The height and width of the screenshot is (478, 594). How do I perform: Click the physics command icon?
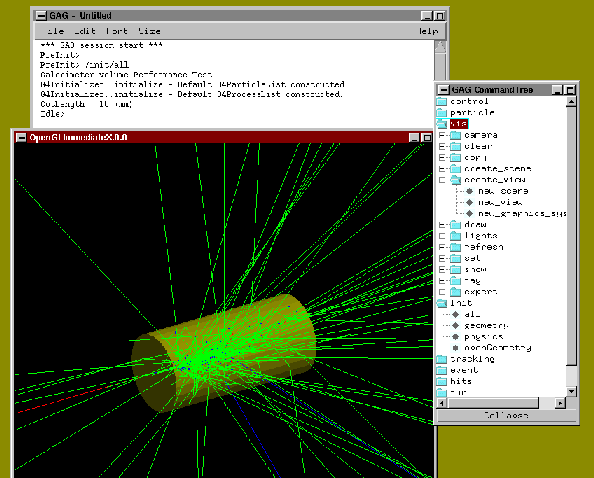point(456,337)
